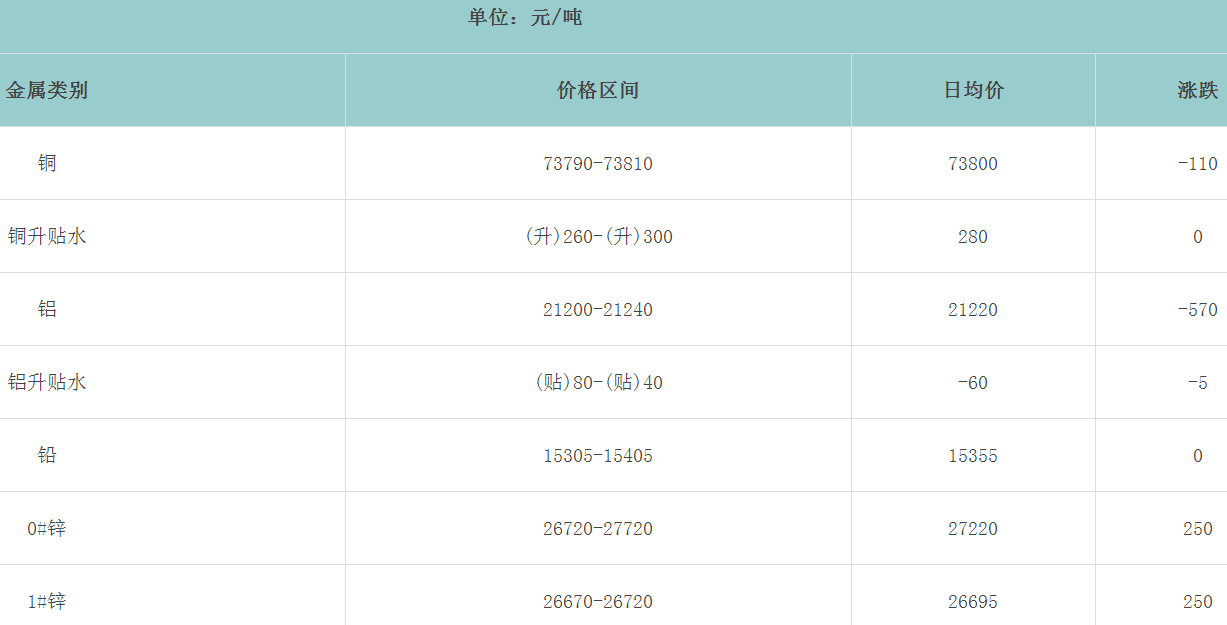Click the copper daily average 73800

[x=973, y=164]
